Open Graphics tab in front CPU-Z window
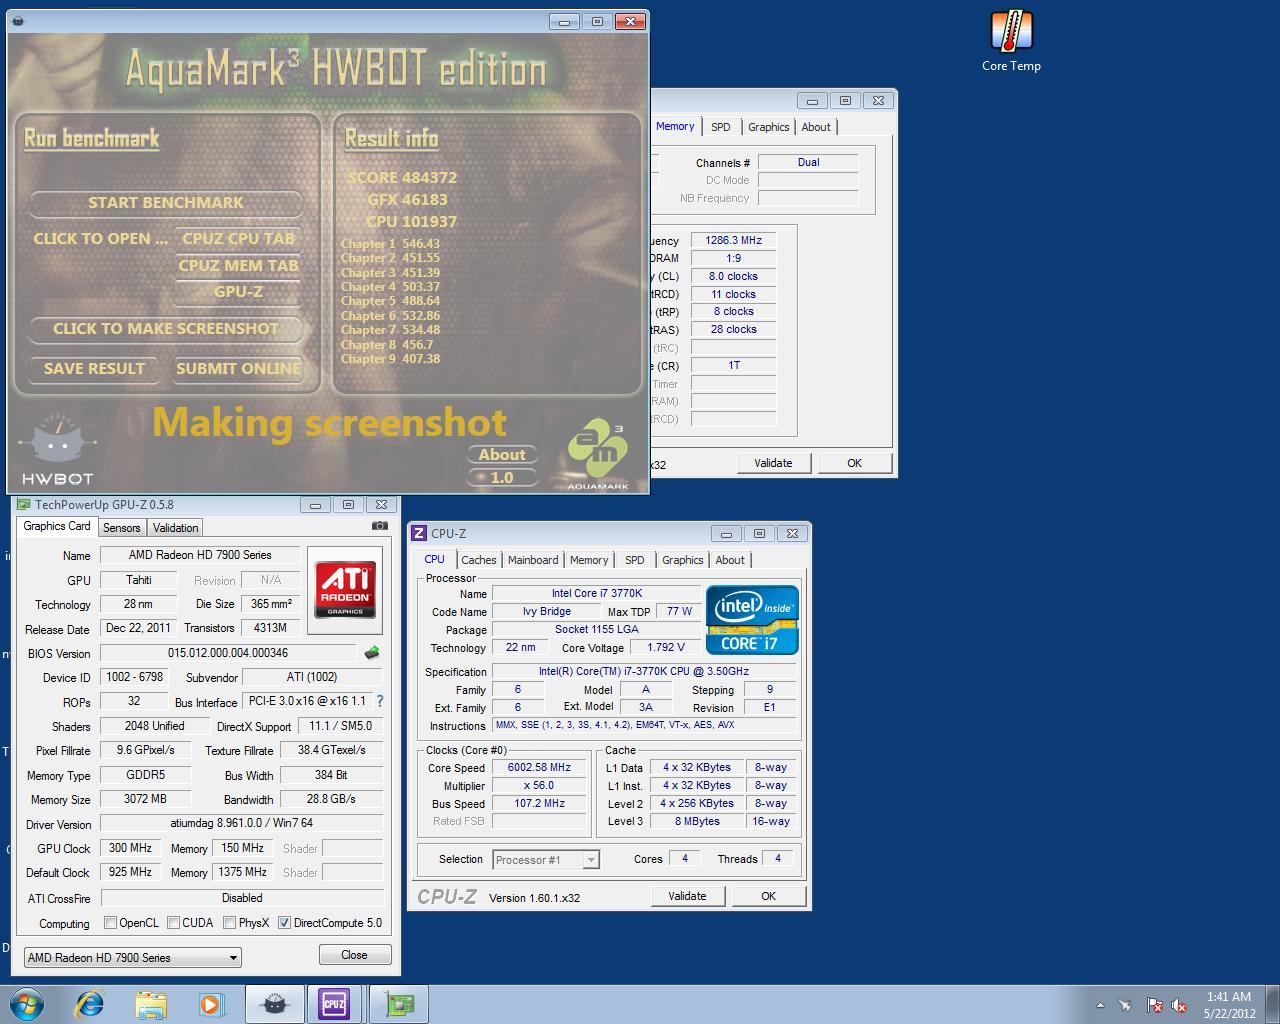The width and height of the screenshot is (1280, 1024). tap(683, 560)
